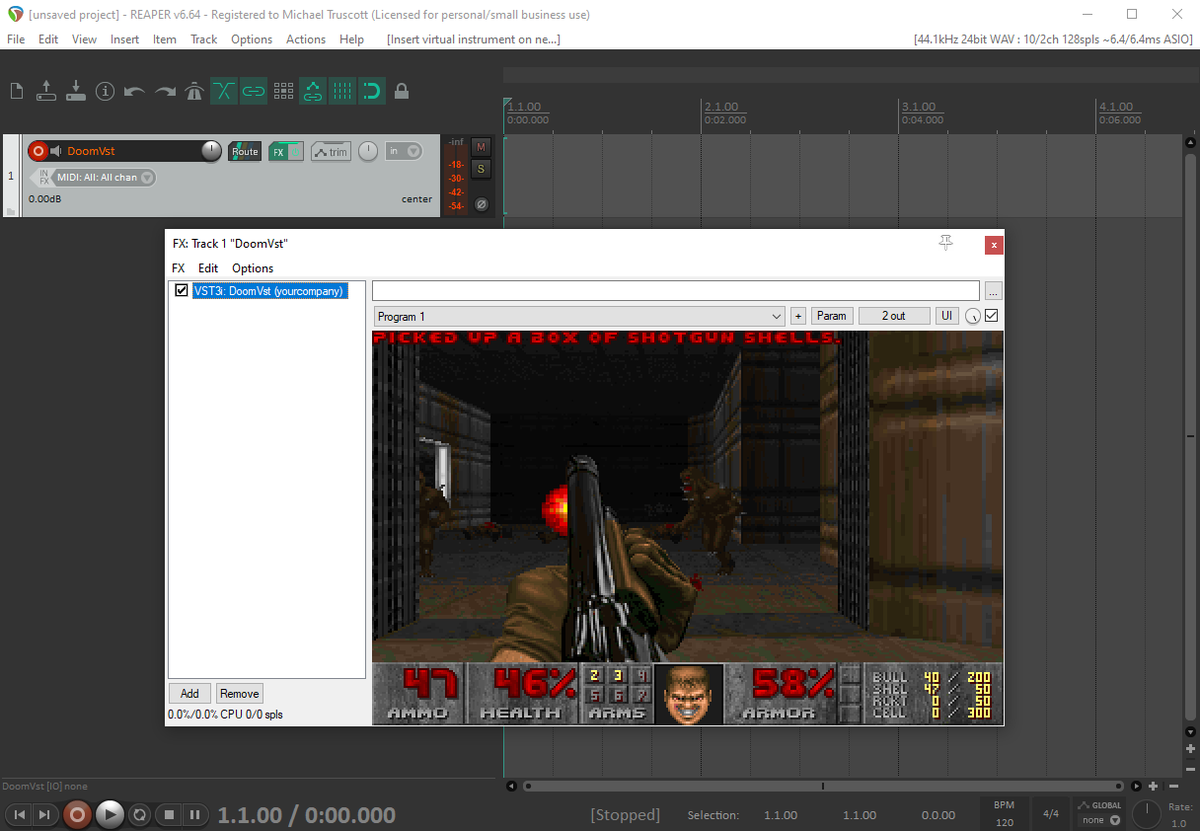Toggle Item grouping link icon
The image size is (1200, 831).
coord(254,92)
